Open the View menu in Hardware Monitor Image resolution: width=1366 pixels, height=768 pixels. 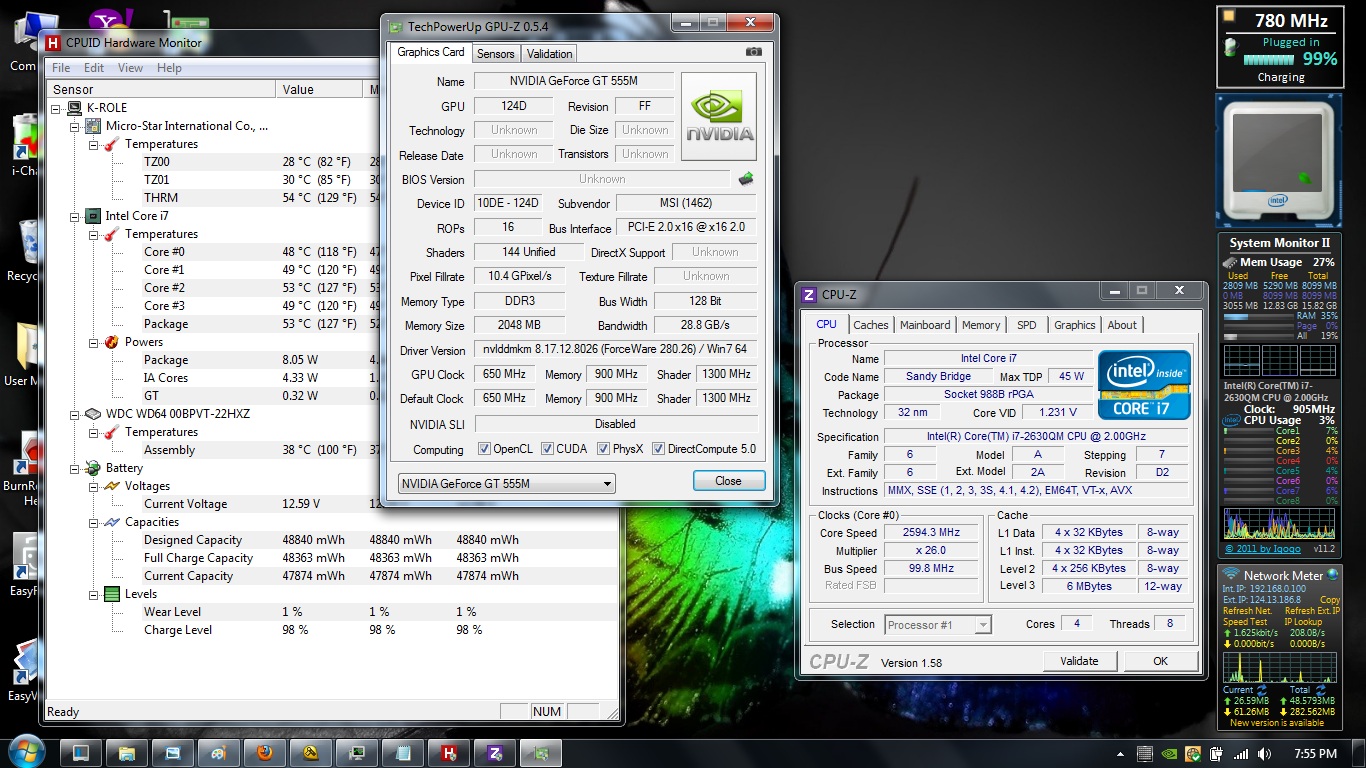point(130,68)
